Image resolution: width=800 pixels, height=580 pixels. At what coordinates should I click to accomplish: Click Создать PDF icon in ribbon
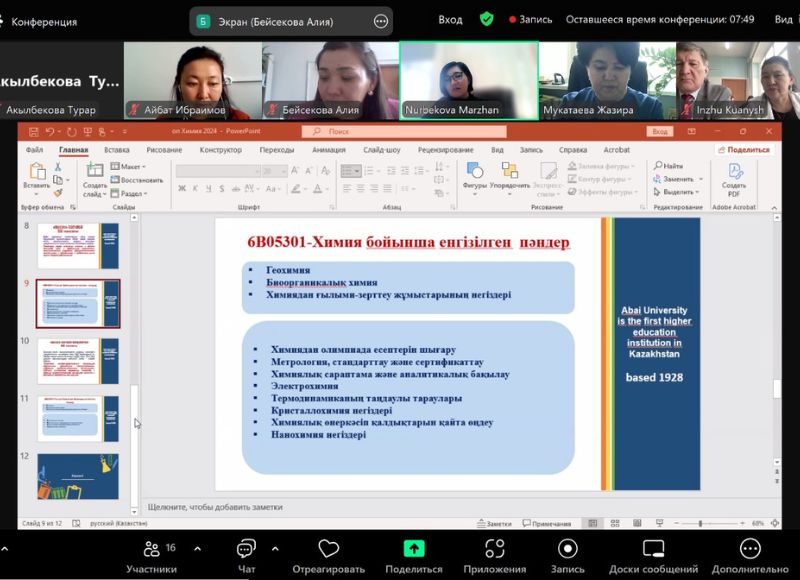pyautogui.click(x=734, y=176)
